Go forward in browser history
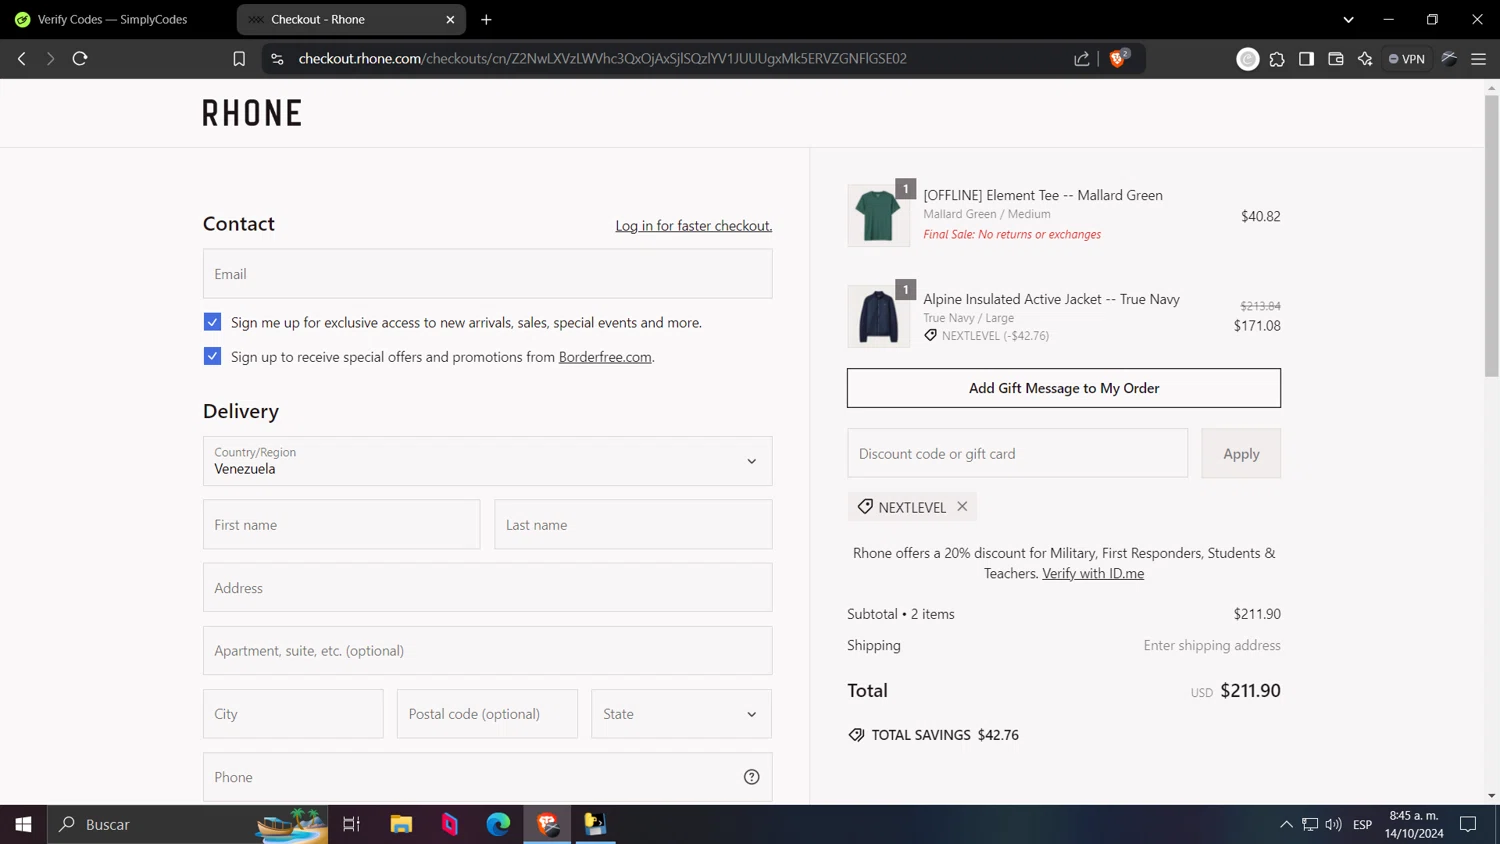The image size is (1500, 844). click(x=50, y=59)
